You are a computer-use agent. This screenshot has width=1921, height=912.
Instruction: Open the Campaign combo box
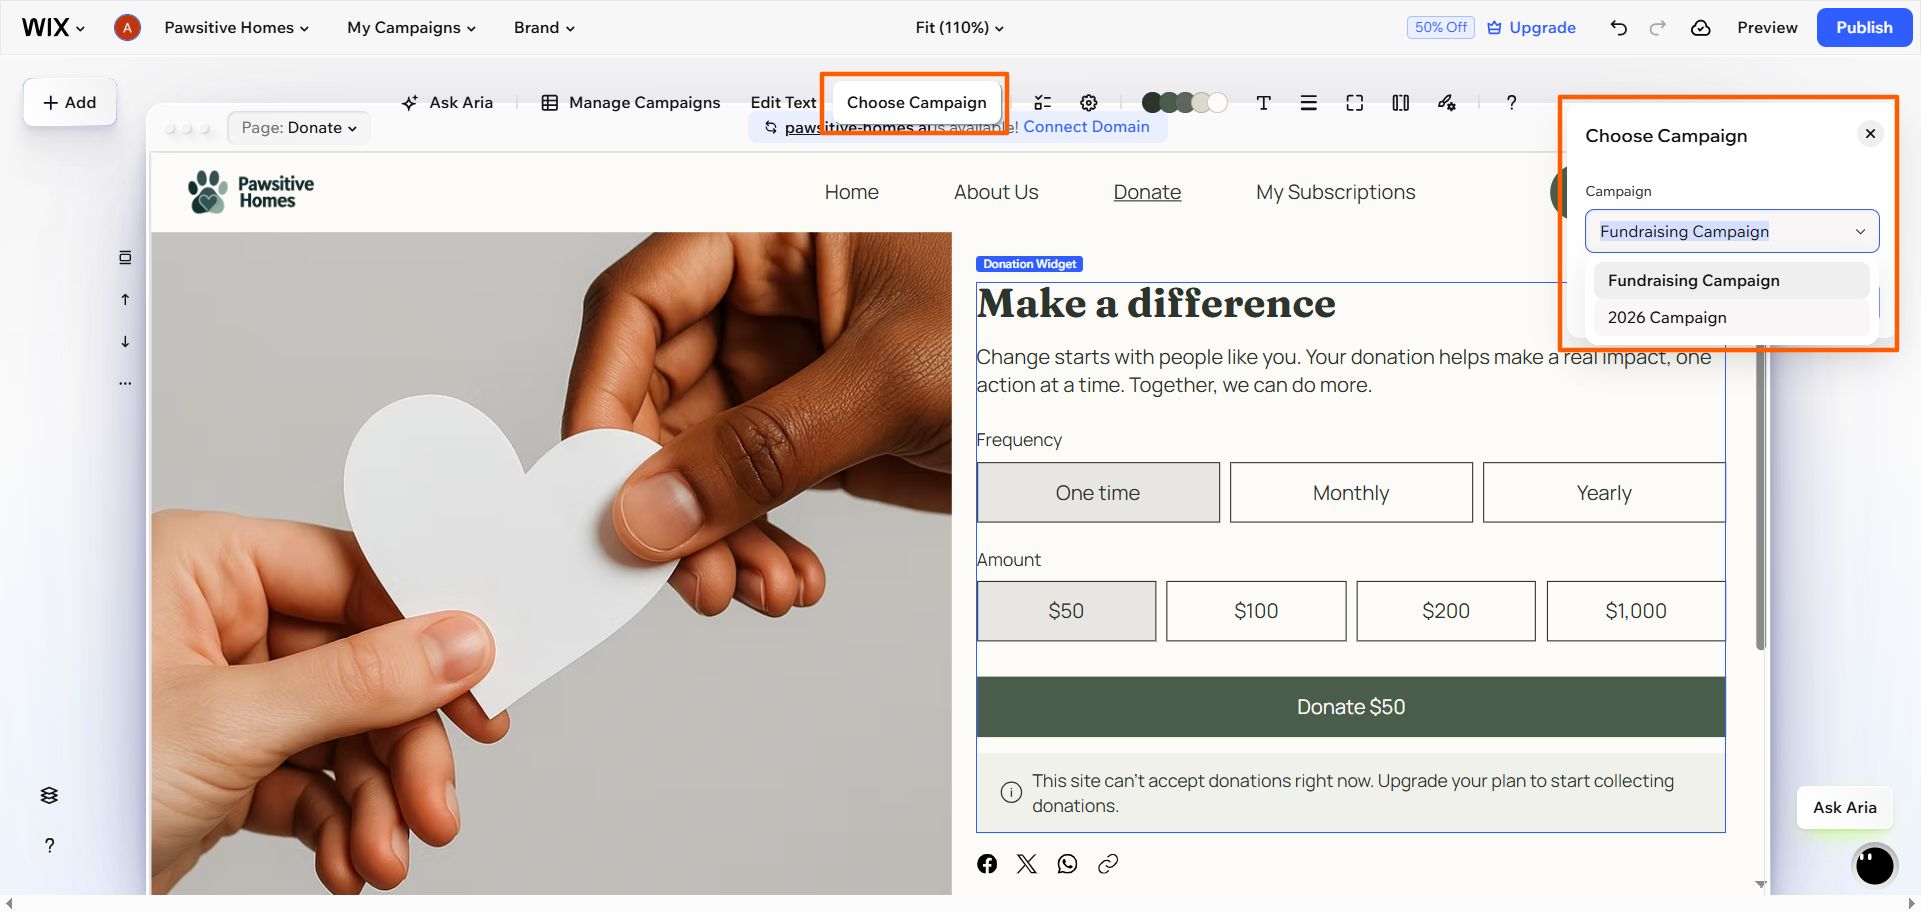pyautogui.click(x=1732, y=231)
